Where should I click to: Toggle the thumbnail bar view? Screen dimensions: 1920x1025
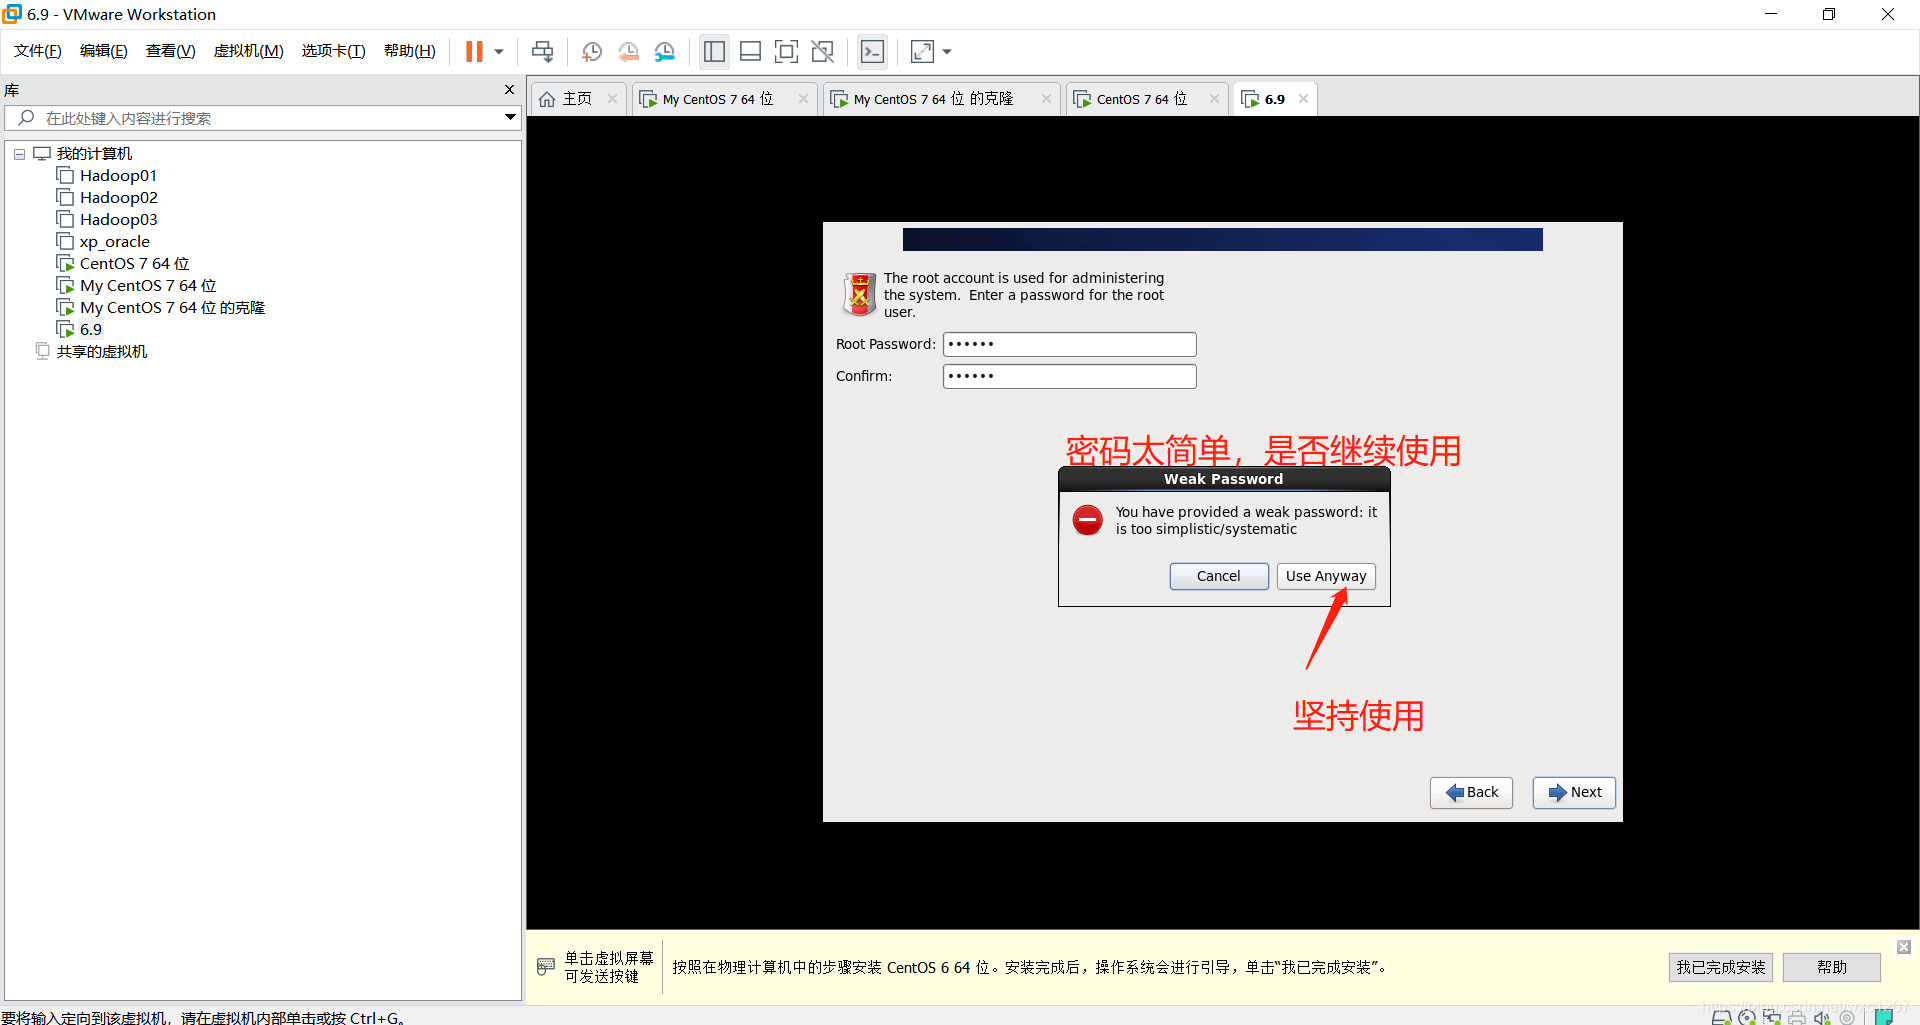750,51
